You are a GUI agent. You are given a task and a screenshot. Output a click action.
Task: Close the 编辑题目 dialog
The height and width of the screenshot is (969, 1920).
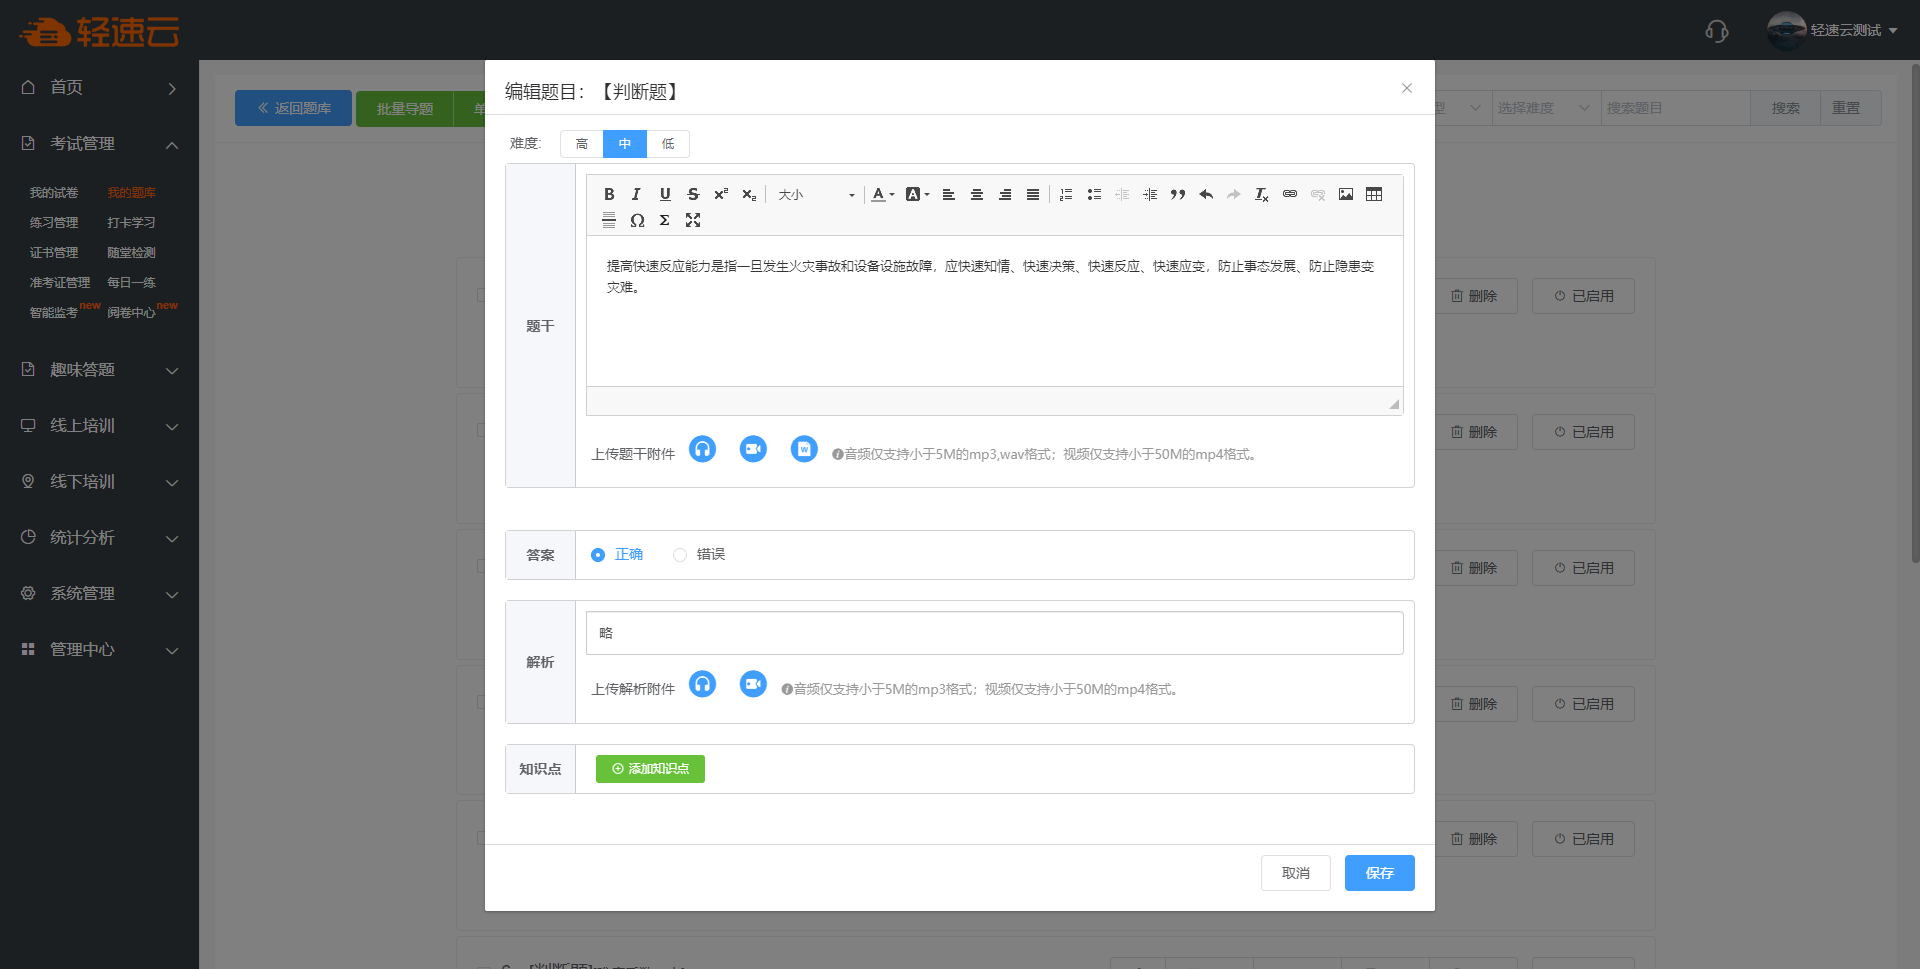coord(1407,88)
